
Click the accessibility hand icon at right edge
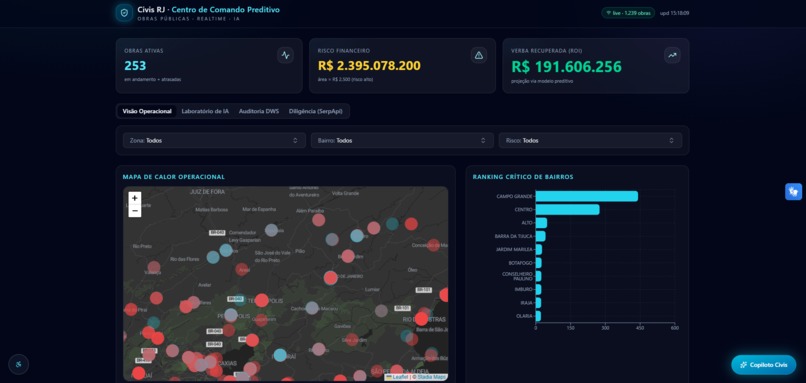(x=793, y=192)
